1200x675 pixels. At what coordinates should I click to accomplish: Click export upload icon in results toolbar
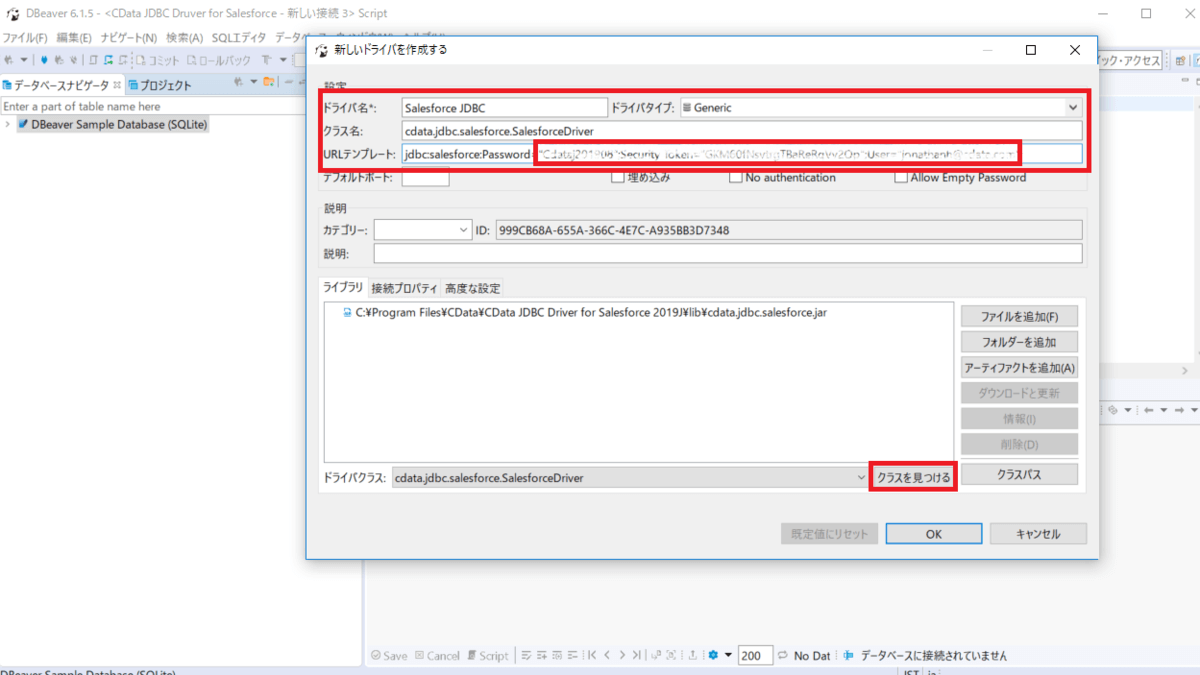pos(692,655)
